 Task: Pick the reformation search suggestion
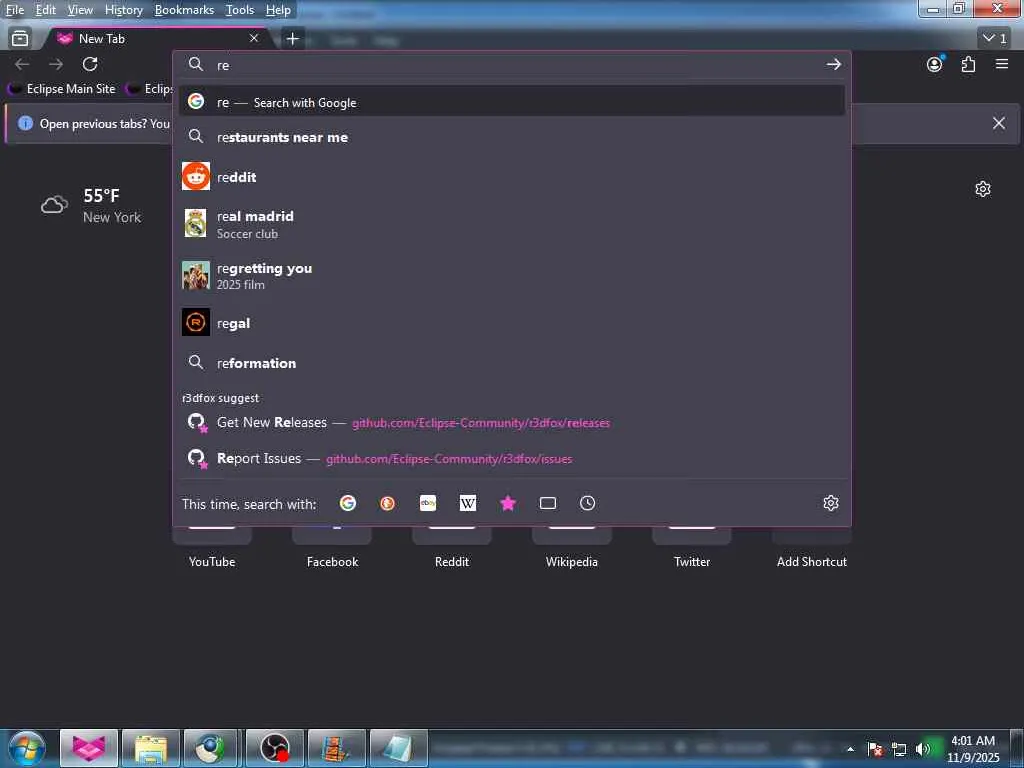(x=511, y=362)
